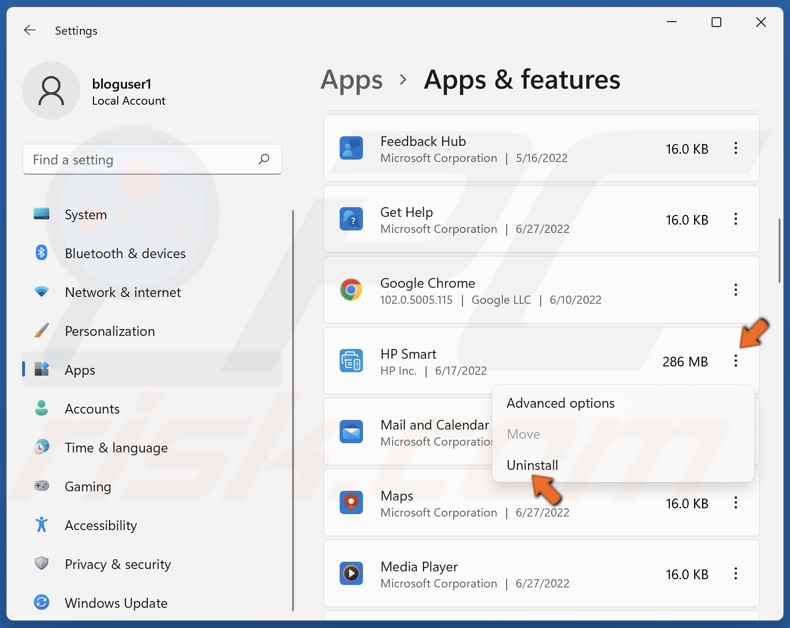Open Bluetooth & devices settings
This screenshot has width=790, height=628.
152,253
